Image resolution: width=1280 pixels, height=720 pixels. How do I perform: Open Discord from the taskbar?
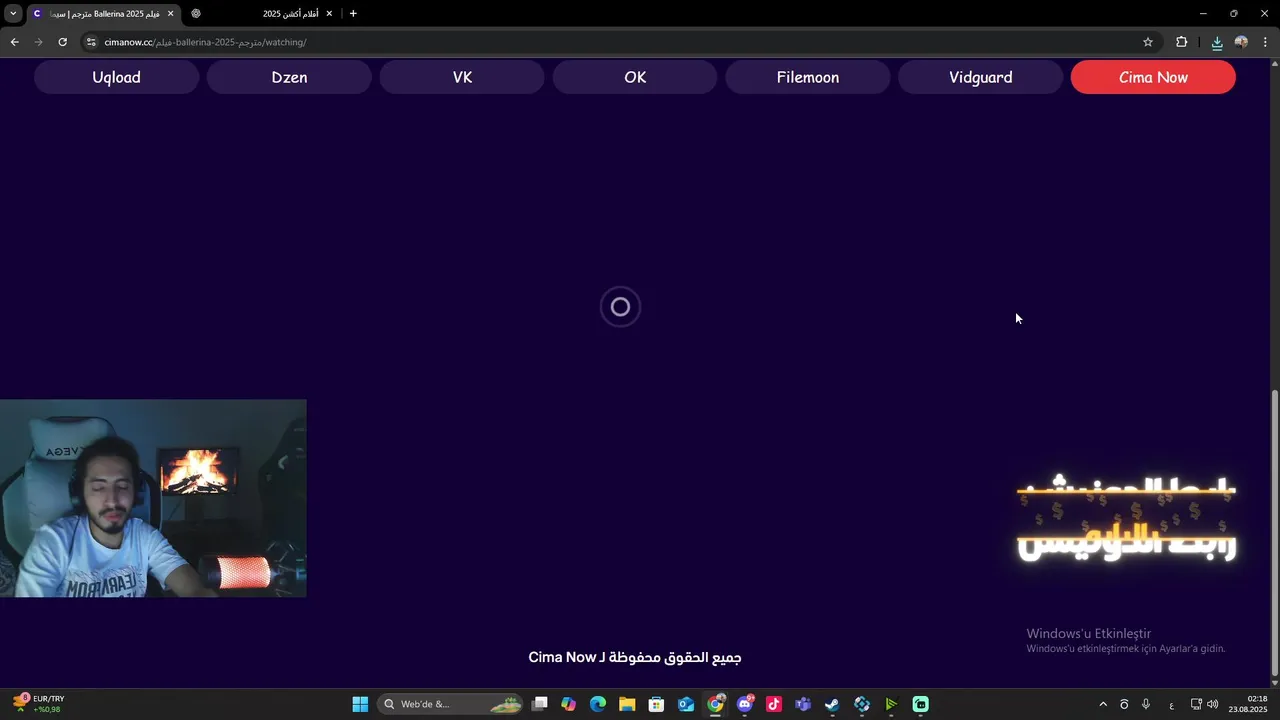pos(745,704)
